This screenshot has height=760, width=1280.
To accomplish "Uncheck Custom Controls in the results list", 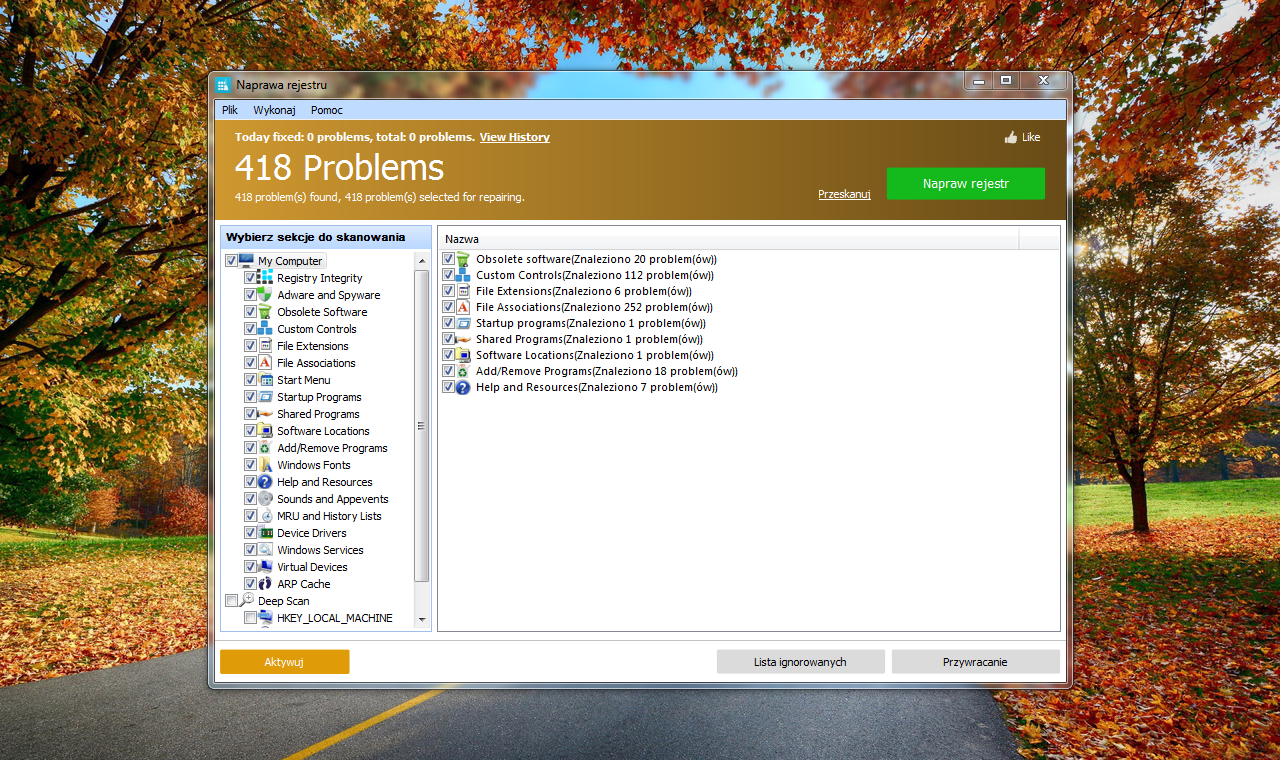I will (x=449, y=275).
